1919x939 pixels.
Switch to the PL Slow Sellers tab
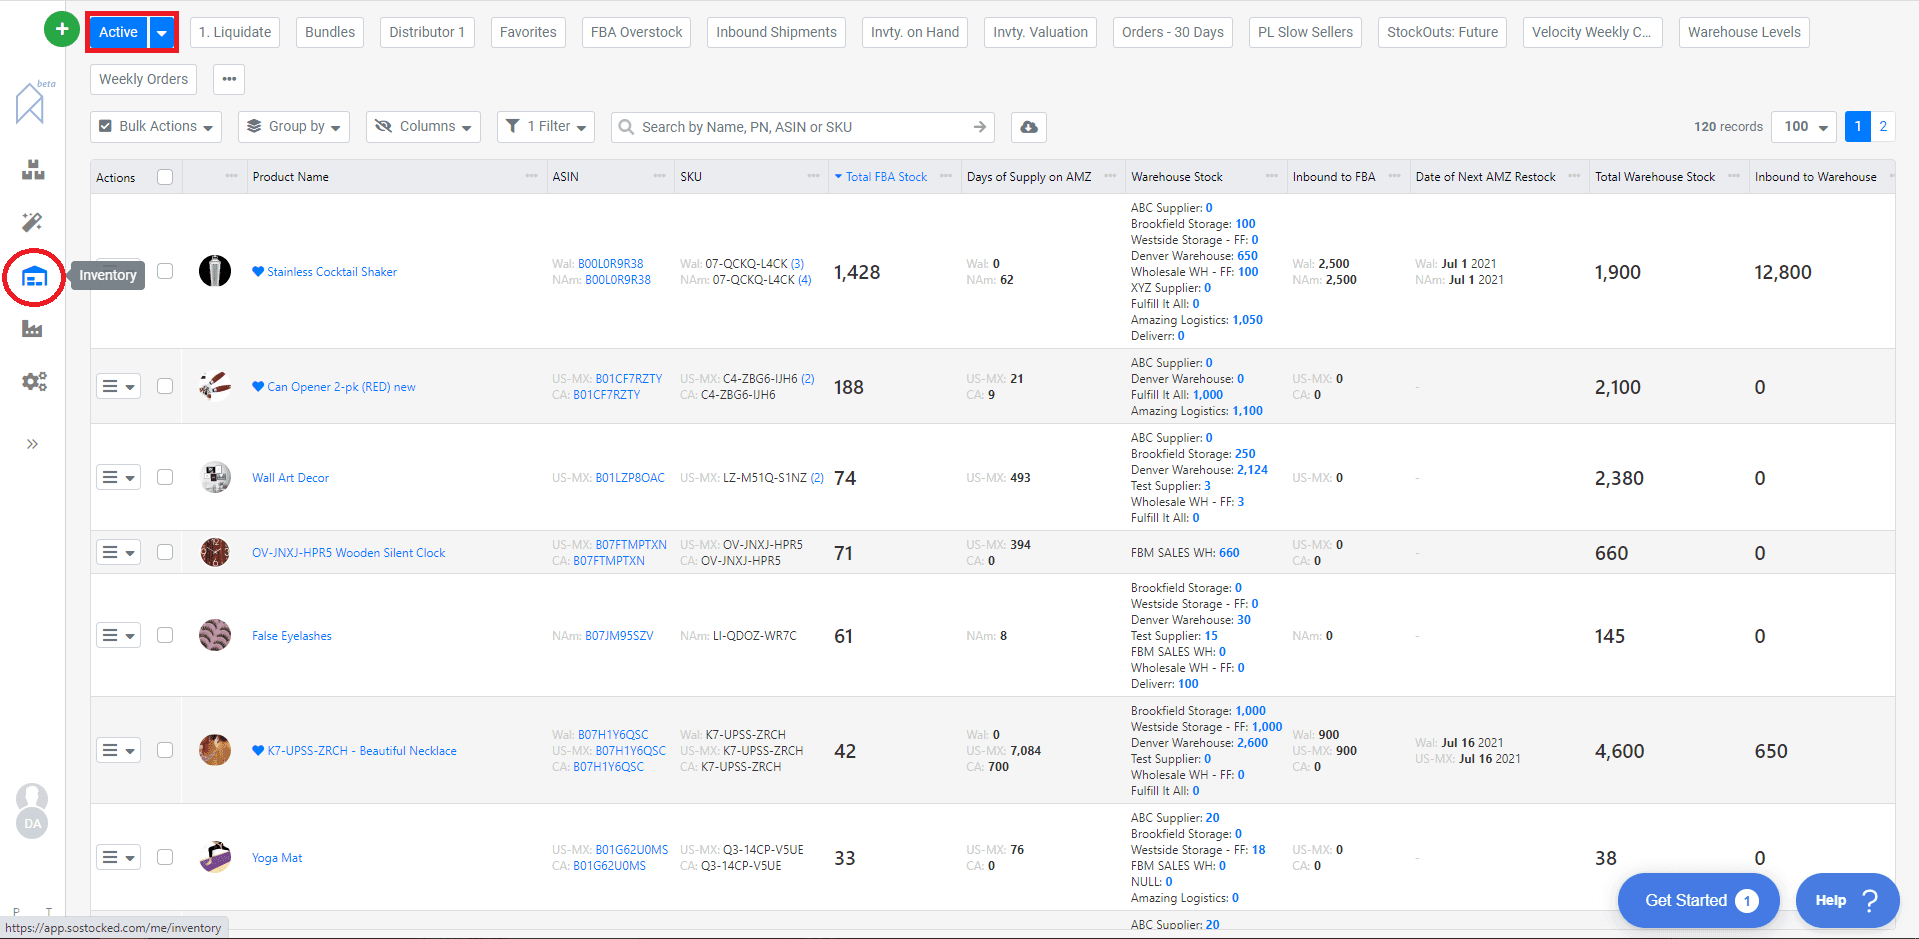[x=1305, y=32]
